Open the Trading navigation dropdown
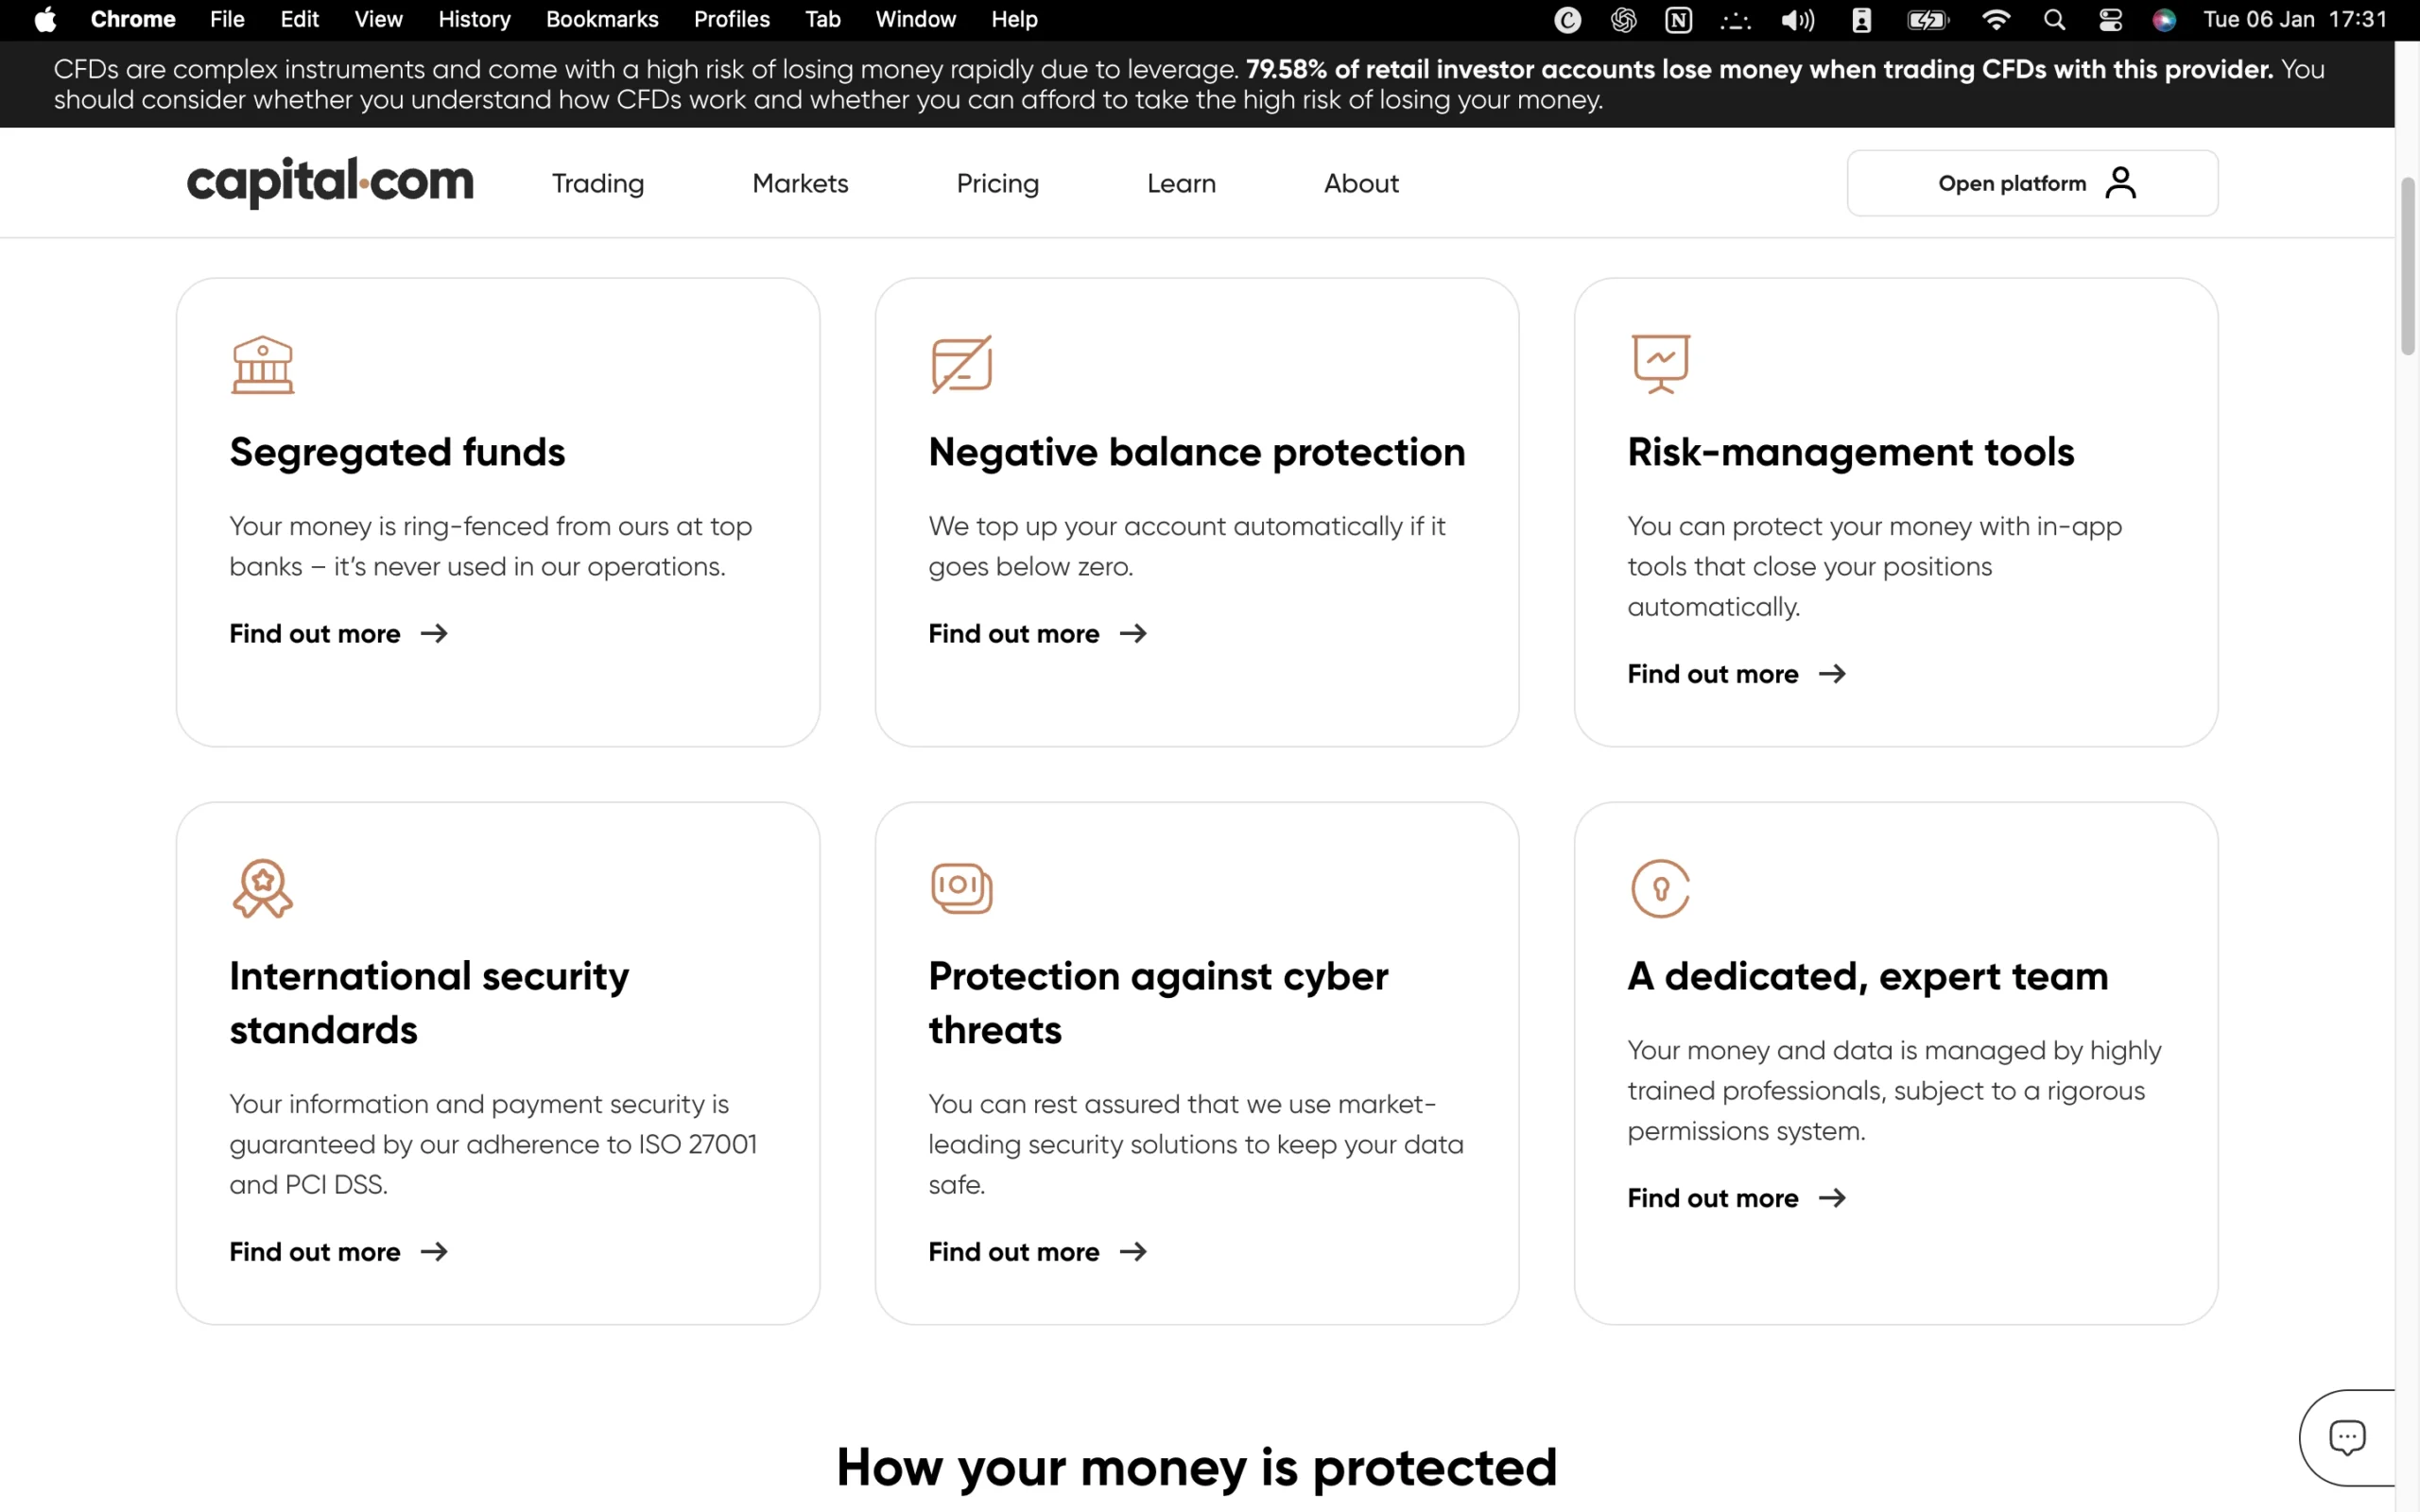 click(597, 183)
